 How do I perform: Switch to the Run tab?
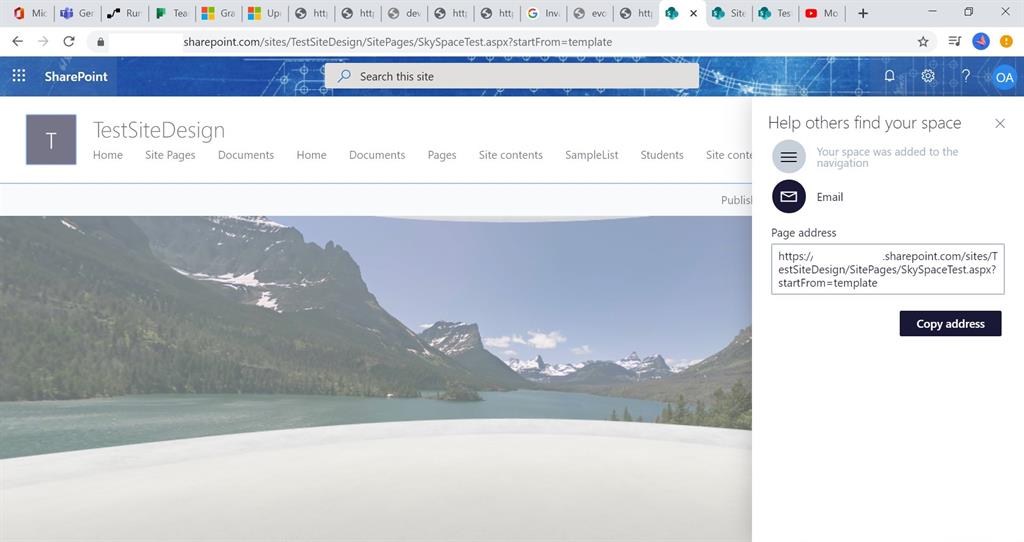coord(124,13)
